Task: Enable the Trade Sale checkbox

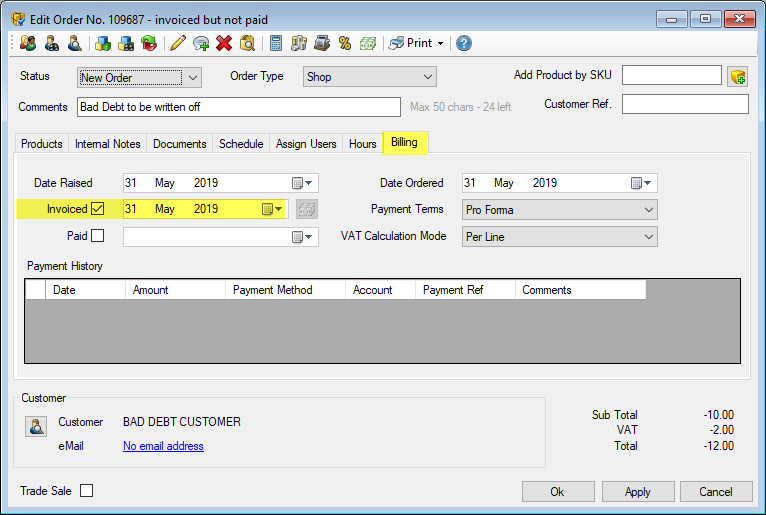Action: click(86, 491)
